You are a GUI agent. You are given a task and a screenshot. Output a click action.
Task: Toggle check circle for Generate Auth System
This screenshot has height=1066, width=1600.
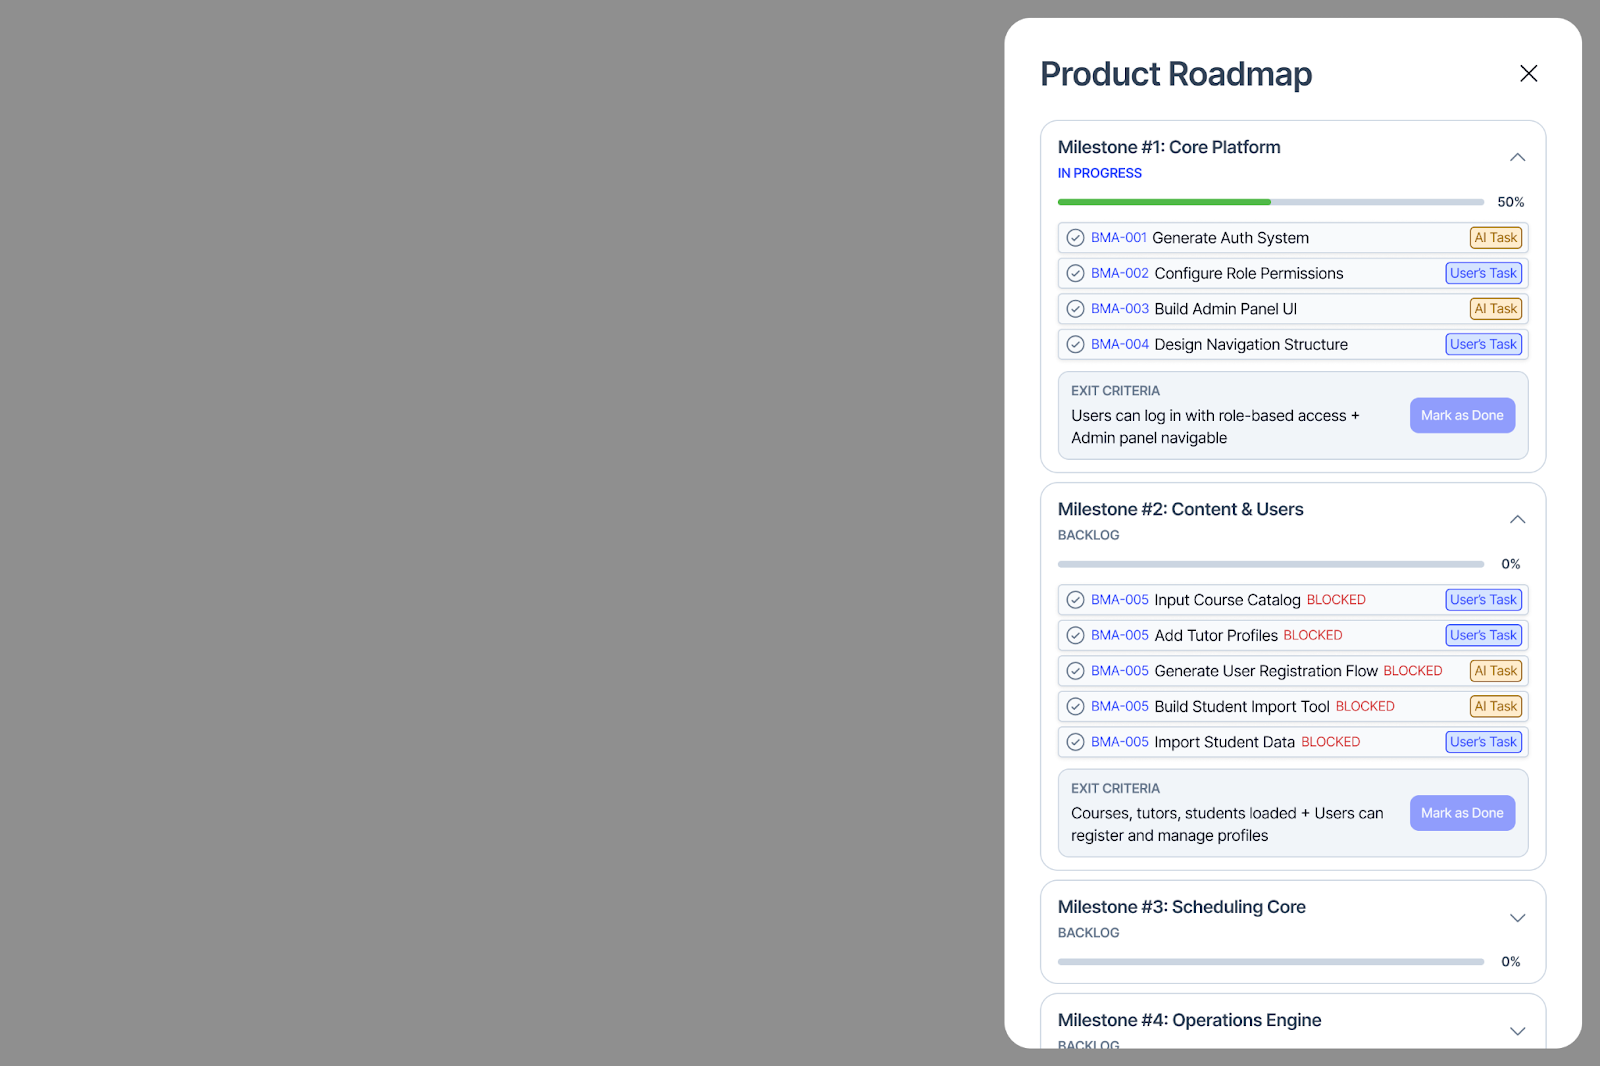(1075, 238)
